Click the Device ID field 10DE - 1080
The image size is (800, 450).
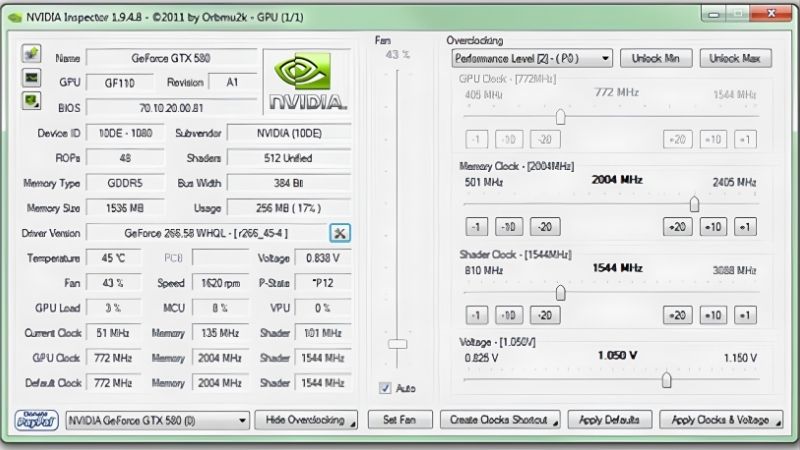click(x=125, y=133)
